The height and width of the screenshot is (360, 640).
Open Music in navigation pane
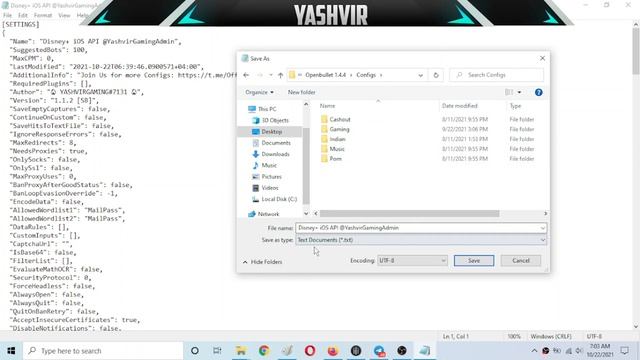(264, 165)
